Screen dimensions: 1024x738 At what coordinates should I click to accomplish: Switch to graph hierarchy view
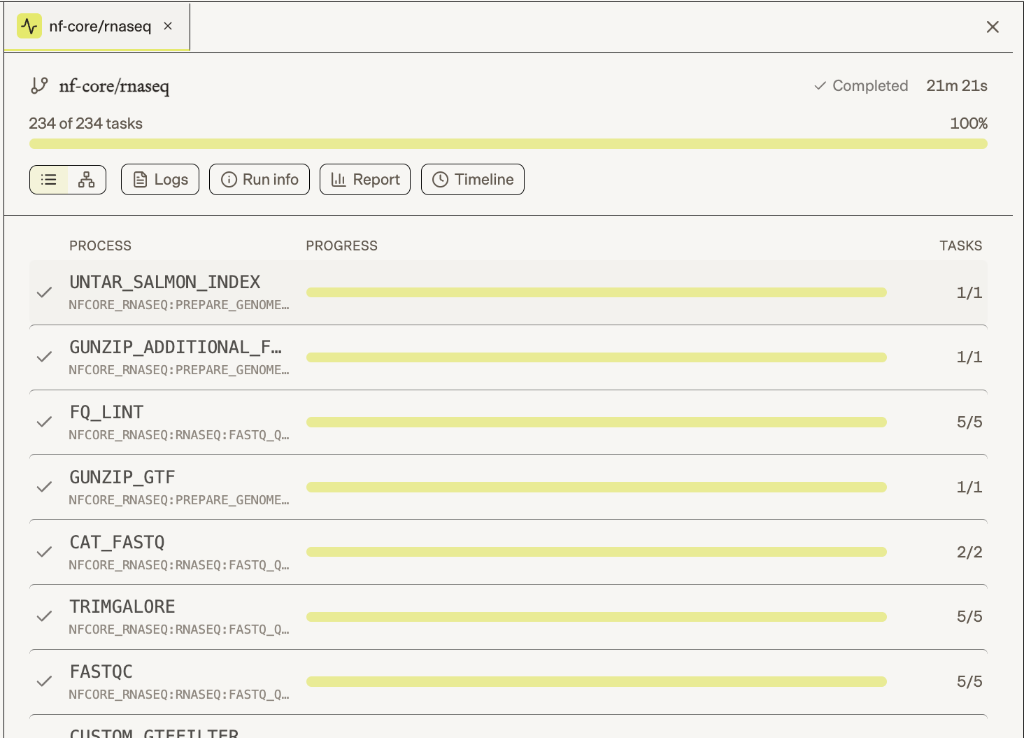click(86, 180)
